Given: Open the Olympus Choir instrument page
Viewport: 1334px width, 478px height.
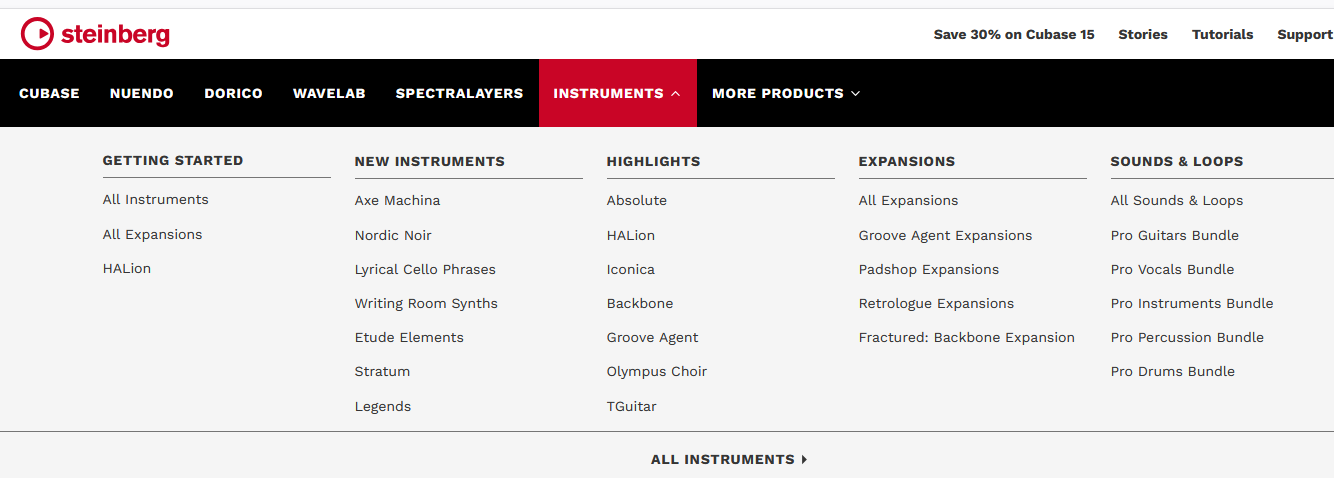Looking at the screenshot, I should (x=656, y=371).
